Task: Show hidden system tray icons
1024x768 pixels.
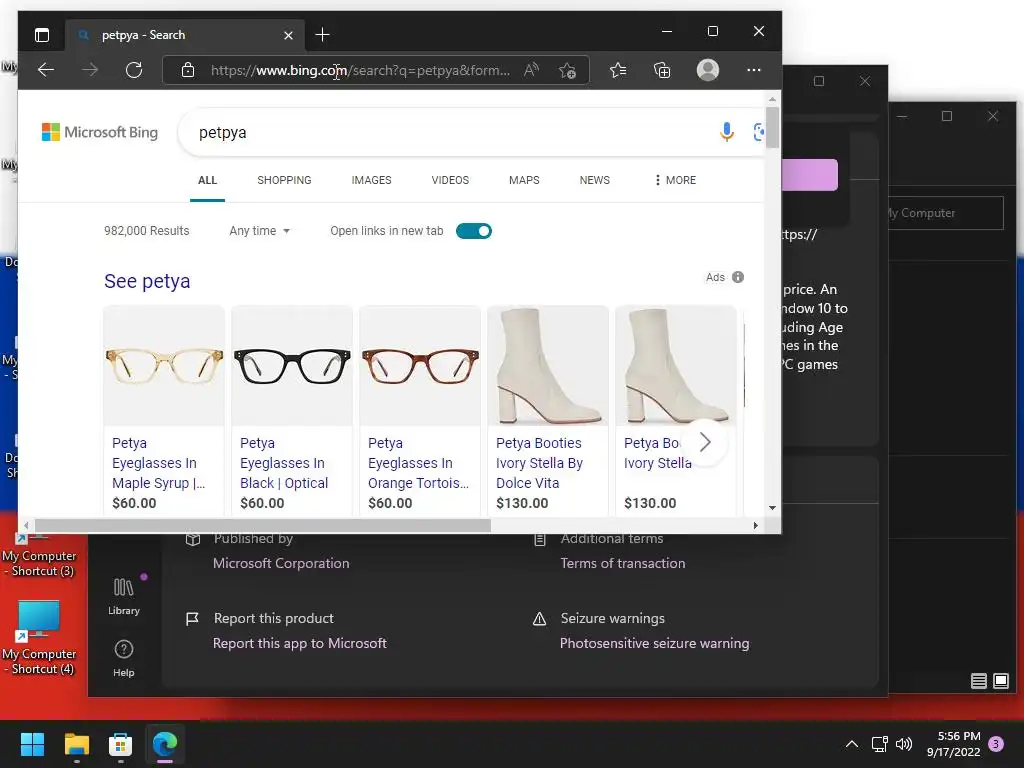Action: [x=852, y=744]
